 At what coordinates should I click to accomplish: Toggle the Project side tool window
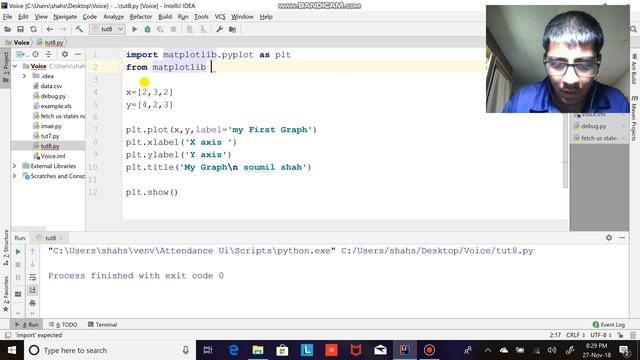[x=6, y=67]
